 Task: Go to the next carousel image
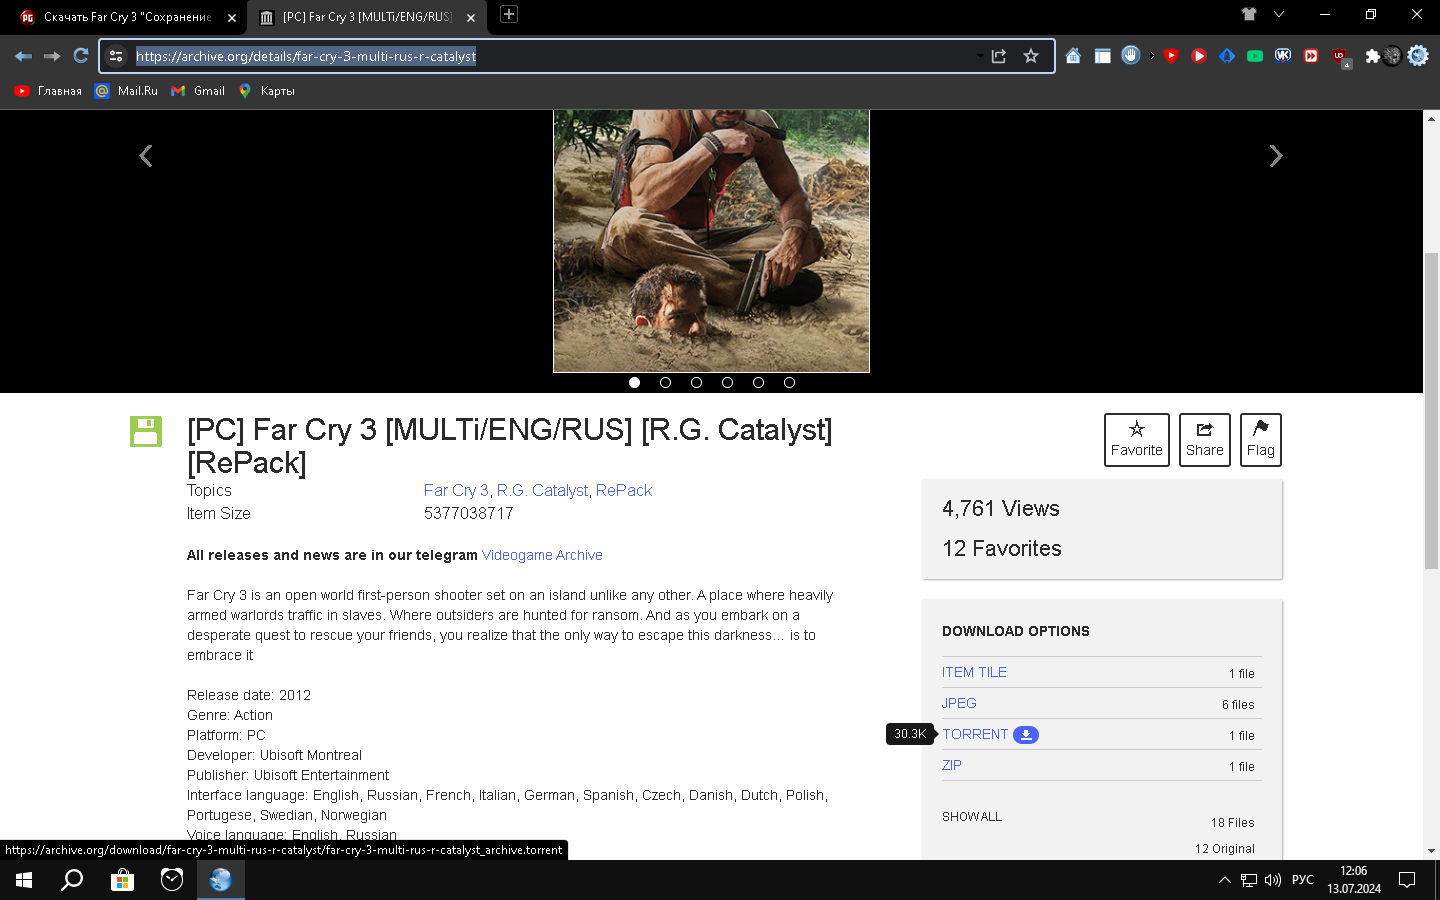(1276, 156)
